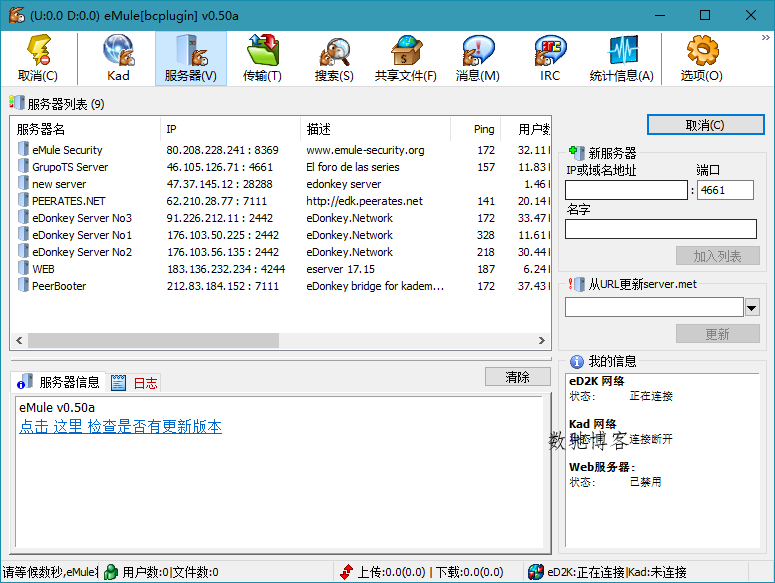Select IP 80.208.228.241 : 8369

coord(222,150)
